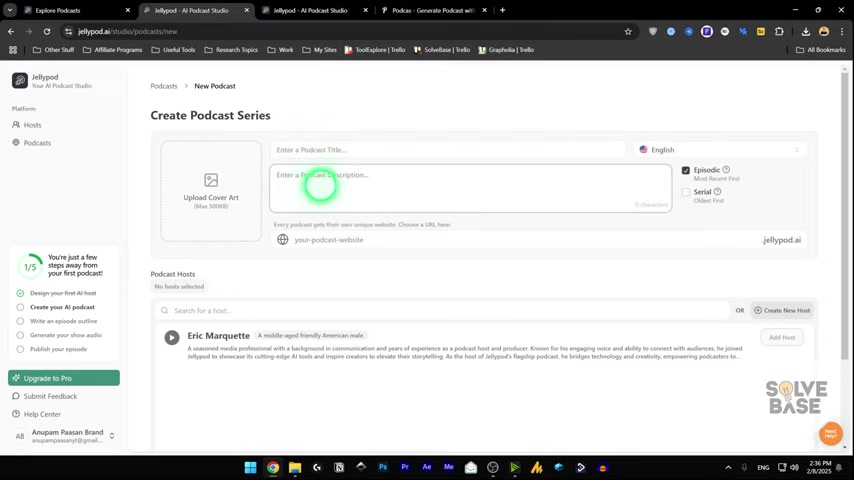Screen dimensions: 854x480
Task: Click the Jellypod logo icon
Action: point(20,81)
